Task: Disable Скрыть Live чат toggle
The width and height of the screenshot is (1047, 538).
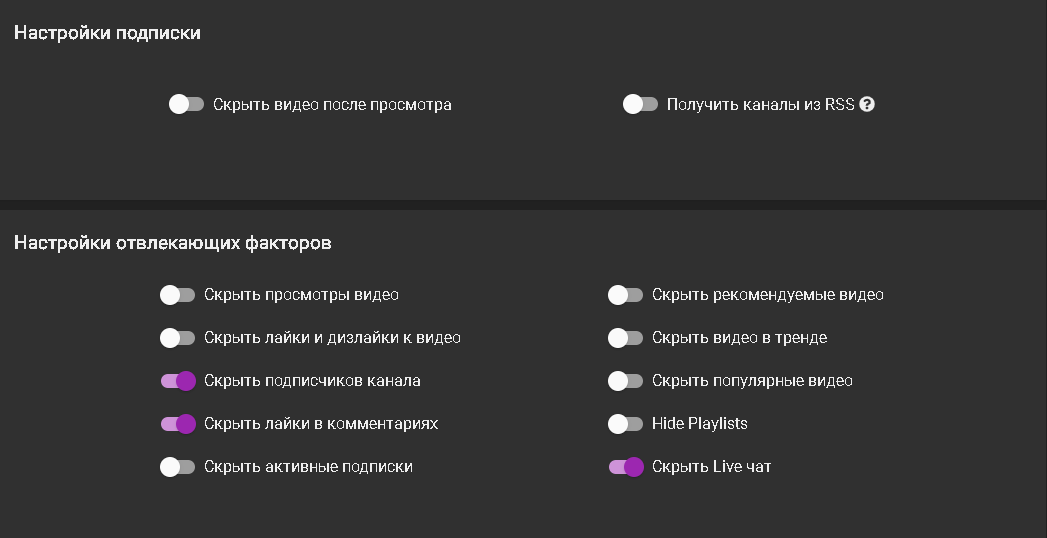Action: tap(625, 467)
